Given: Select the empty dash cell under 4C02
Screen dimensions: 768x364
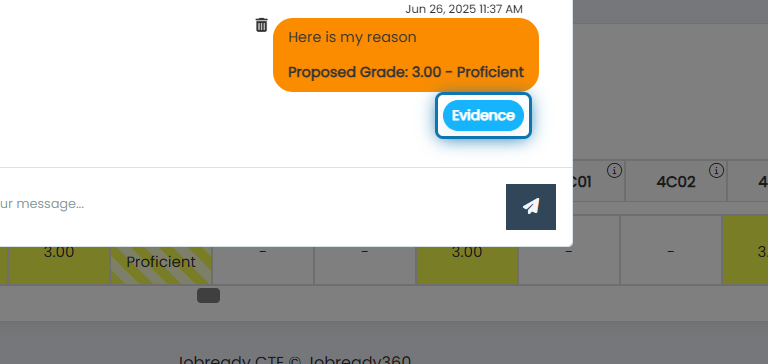Looking at the screenshot, I should [671, 250].
